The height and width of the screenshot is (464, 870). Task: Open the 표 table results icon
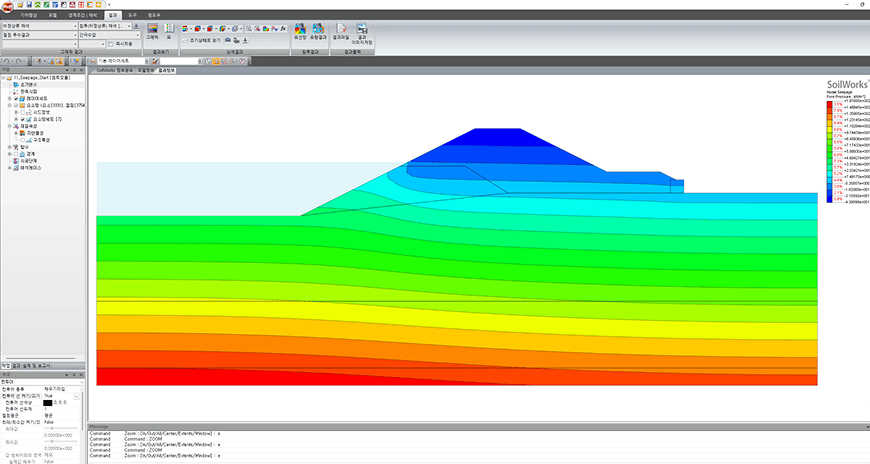point(169,32)
